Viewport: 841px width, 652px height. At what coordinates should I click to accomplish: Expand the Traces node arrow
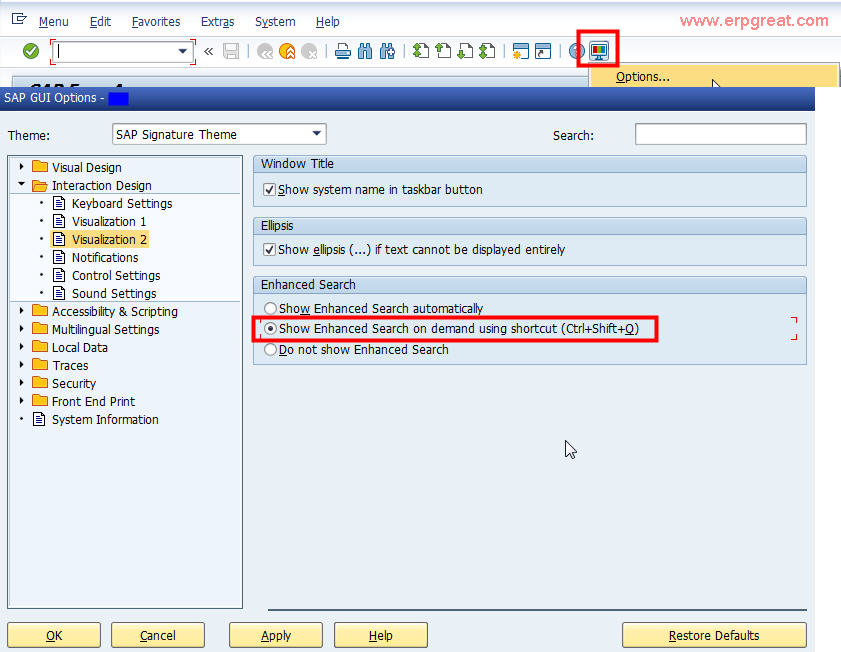coord(21,365)
